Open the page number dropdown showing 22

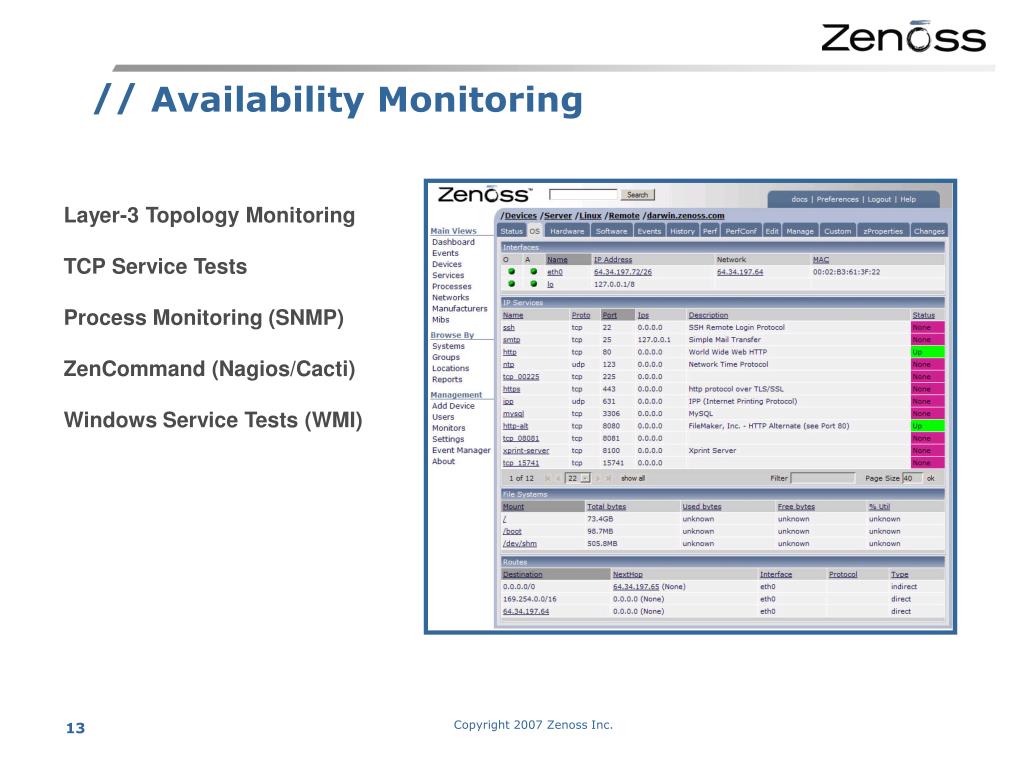[578, 479]
